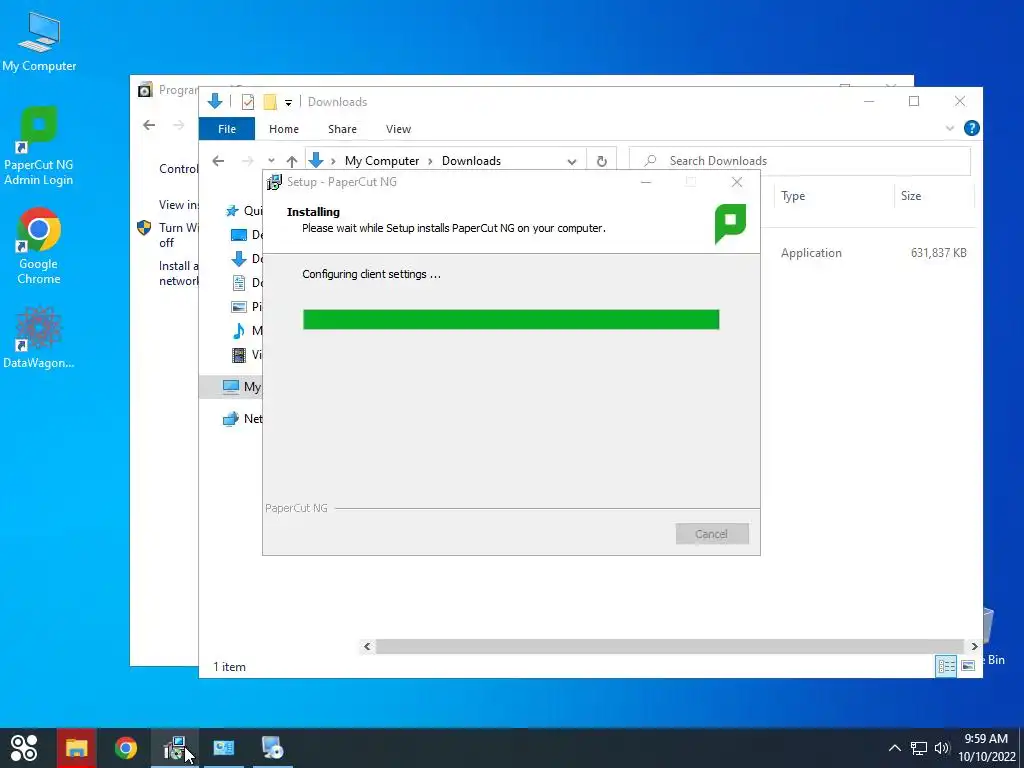
Task: Sort files by Type column
Action: (x=793, y=196)
